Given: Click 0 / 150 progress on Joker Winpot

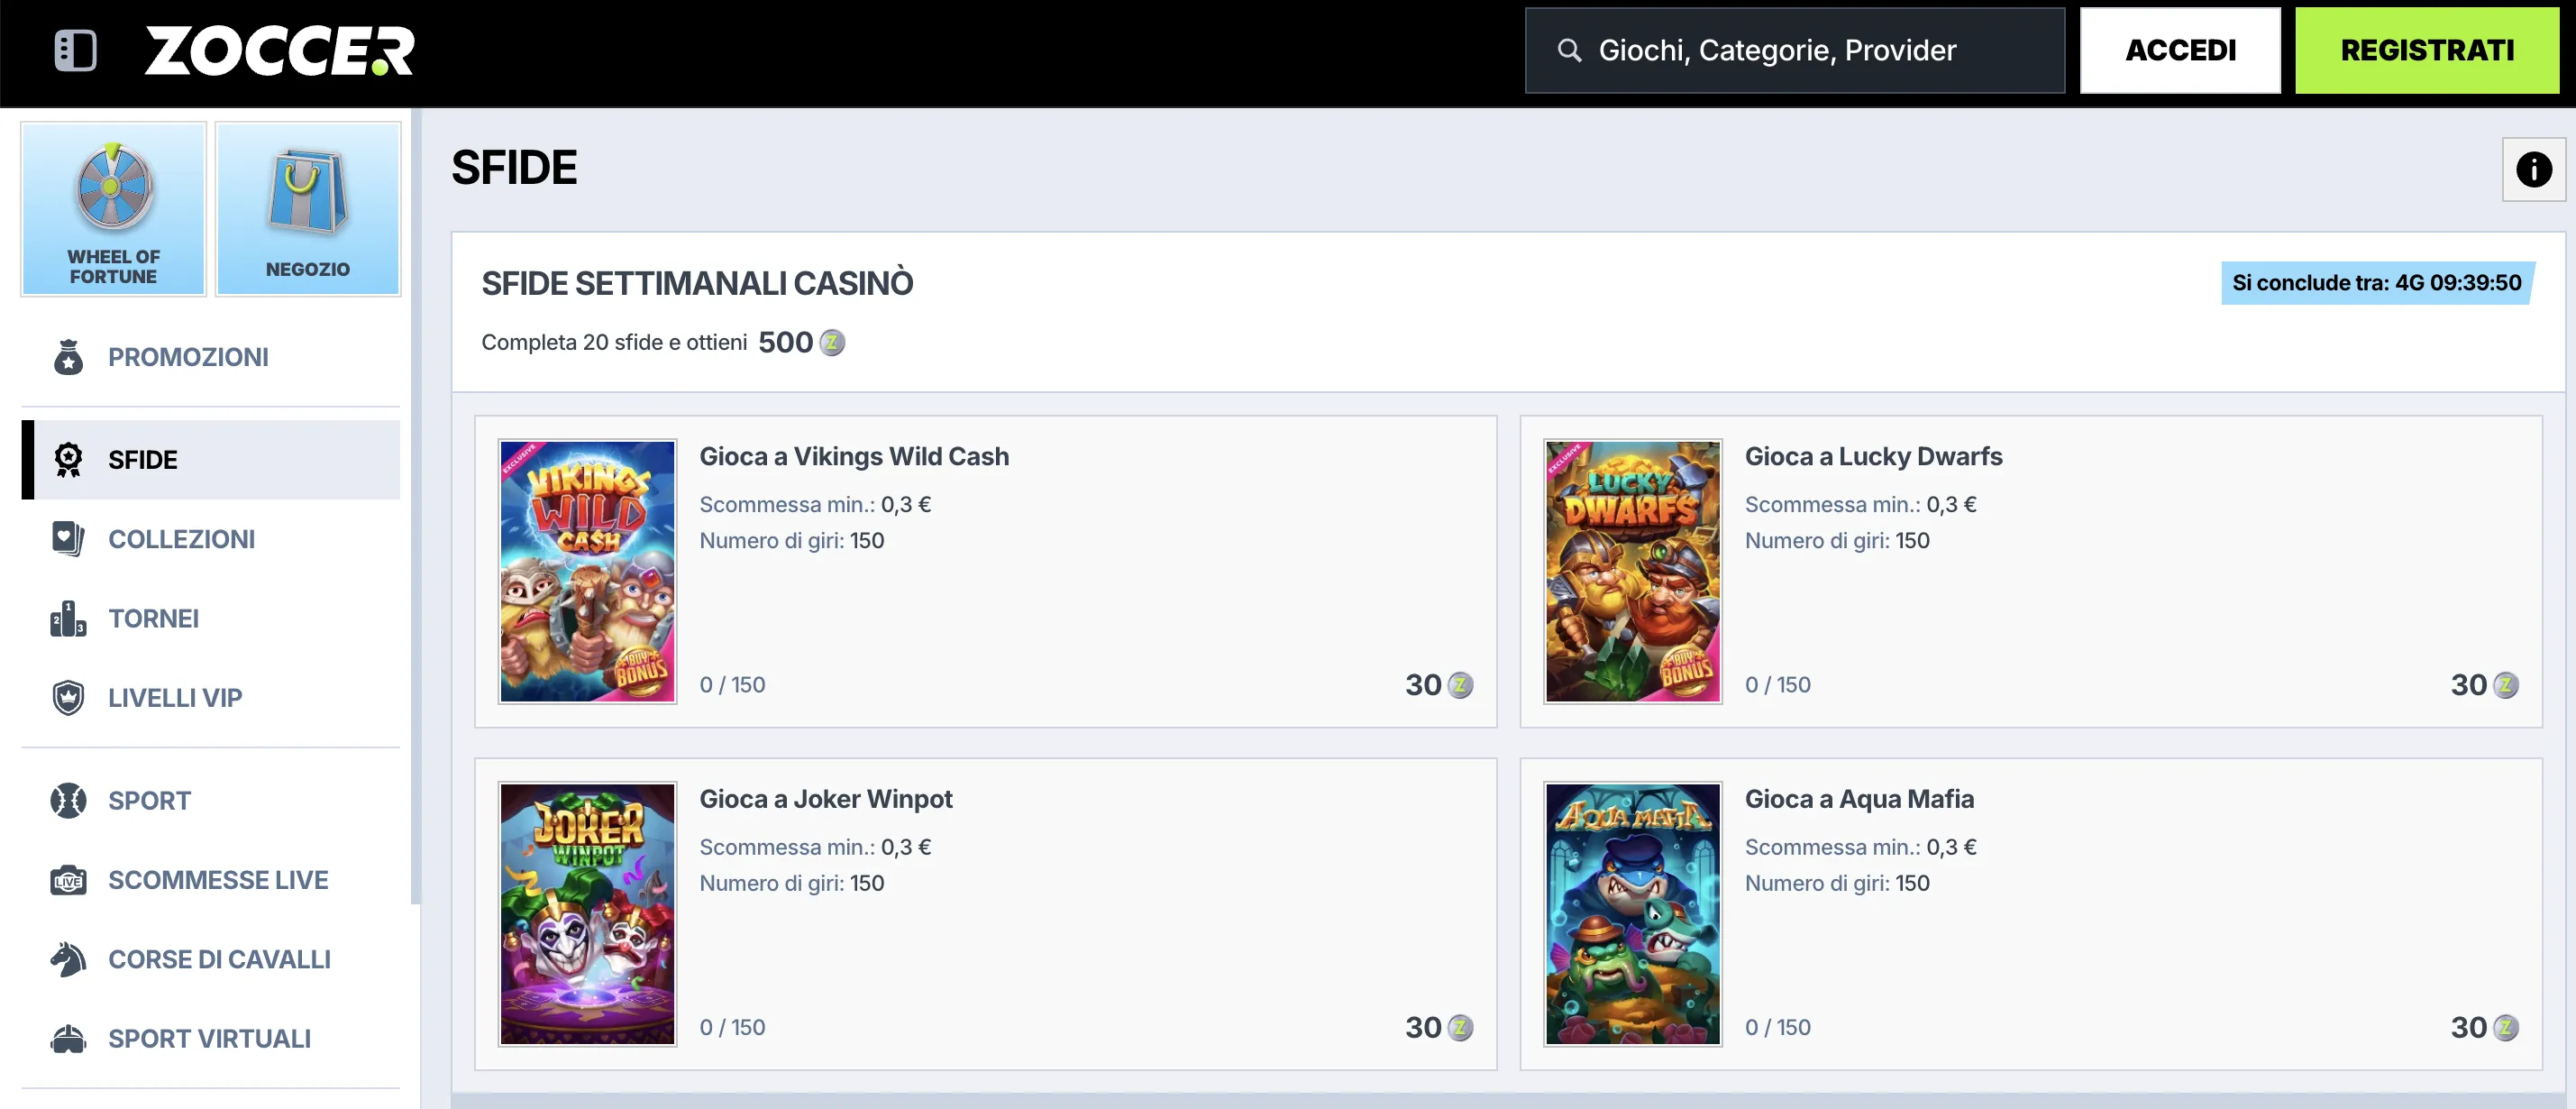Looking at the screenshot, I should click(732, 1027).
